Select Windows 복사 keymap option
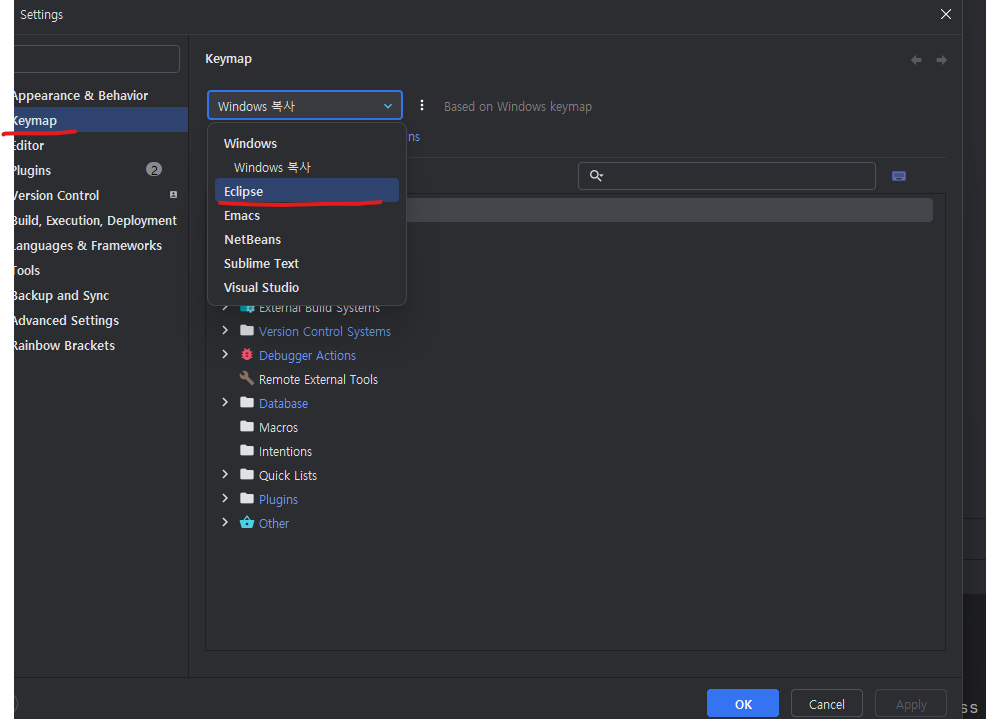Screen dimensions: 986x719 pyautogui.click(x=307, y=167)
